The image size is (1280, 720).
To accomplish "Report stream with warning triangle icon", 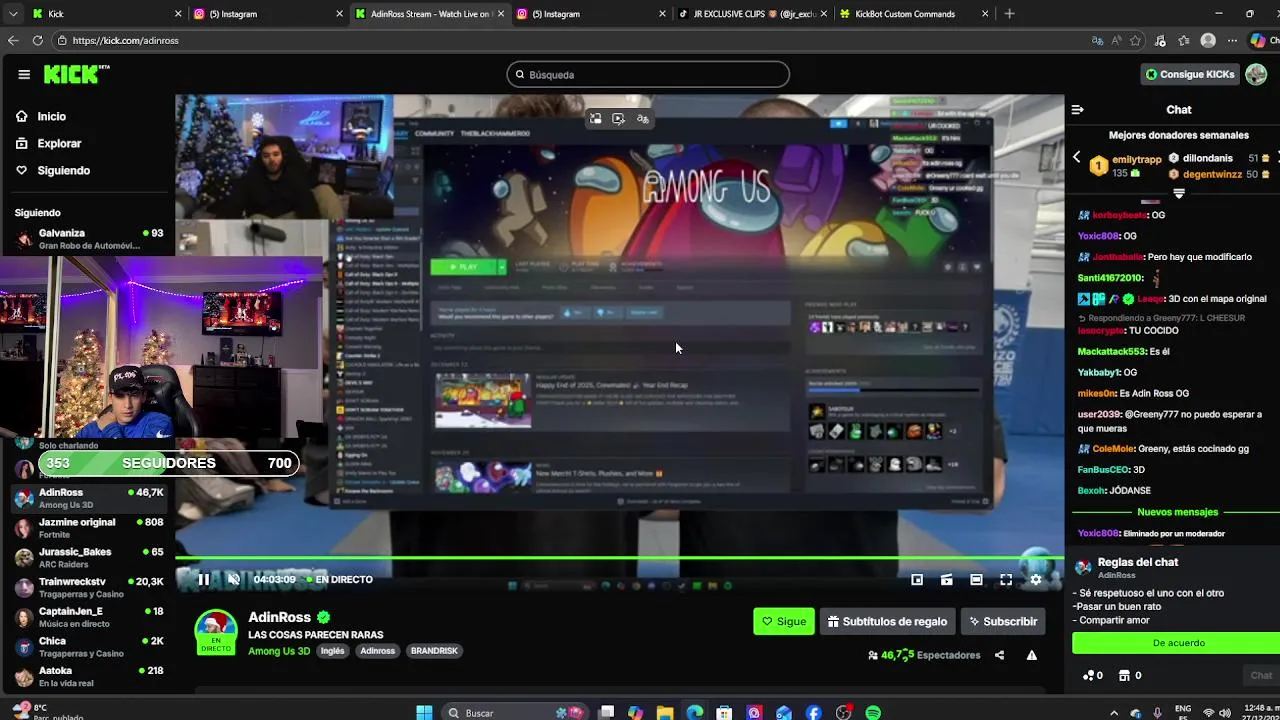I will (x=1031, y=655).
